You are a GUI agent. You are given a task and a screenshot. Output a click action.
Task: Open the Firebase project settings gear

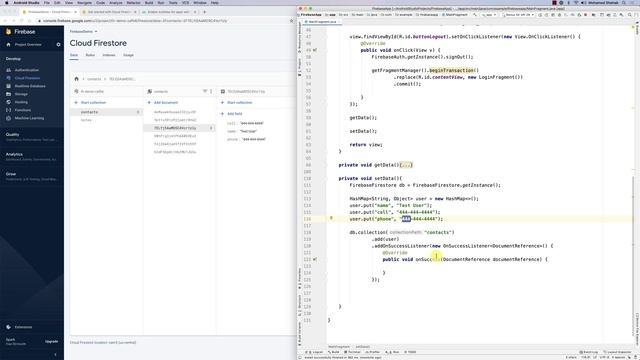pos(58,44)
